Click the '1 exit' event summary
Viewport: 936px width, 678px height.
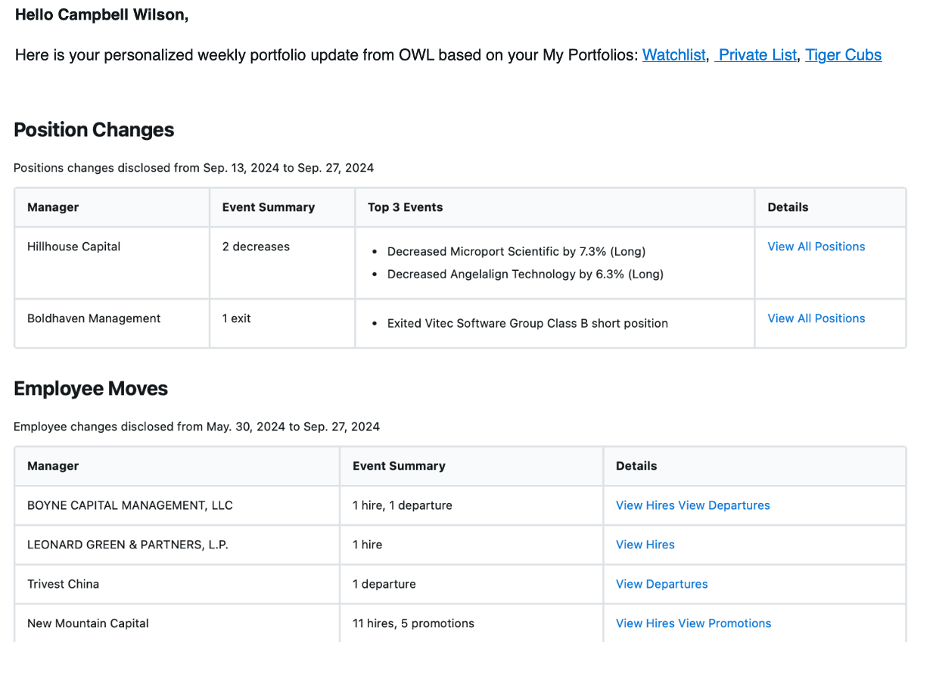click(x=236, y=318)
